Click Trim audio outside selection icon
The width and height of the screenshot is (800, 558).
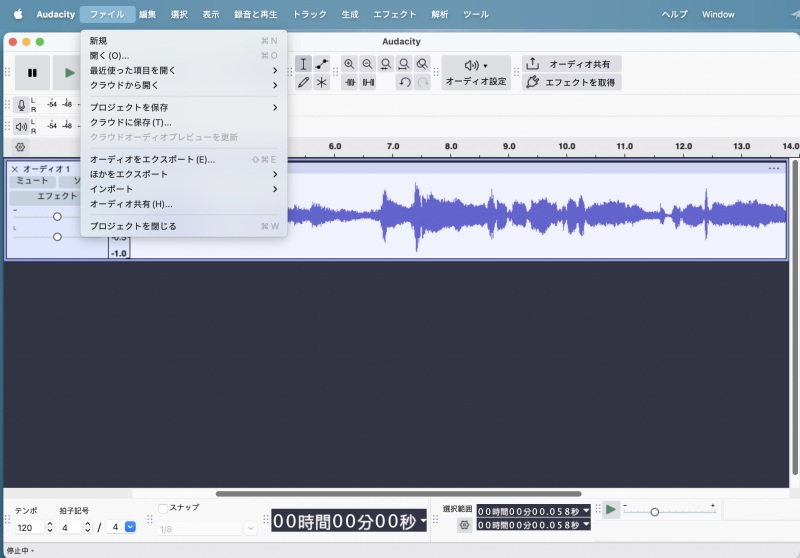pos(350,82)
